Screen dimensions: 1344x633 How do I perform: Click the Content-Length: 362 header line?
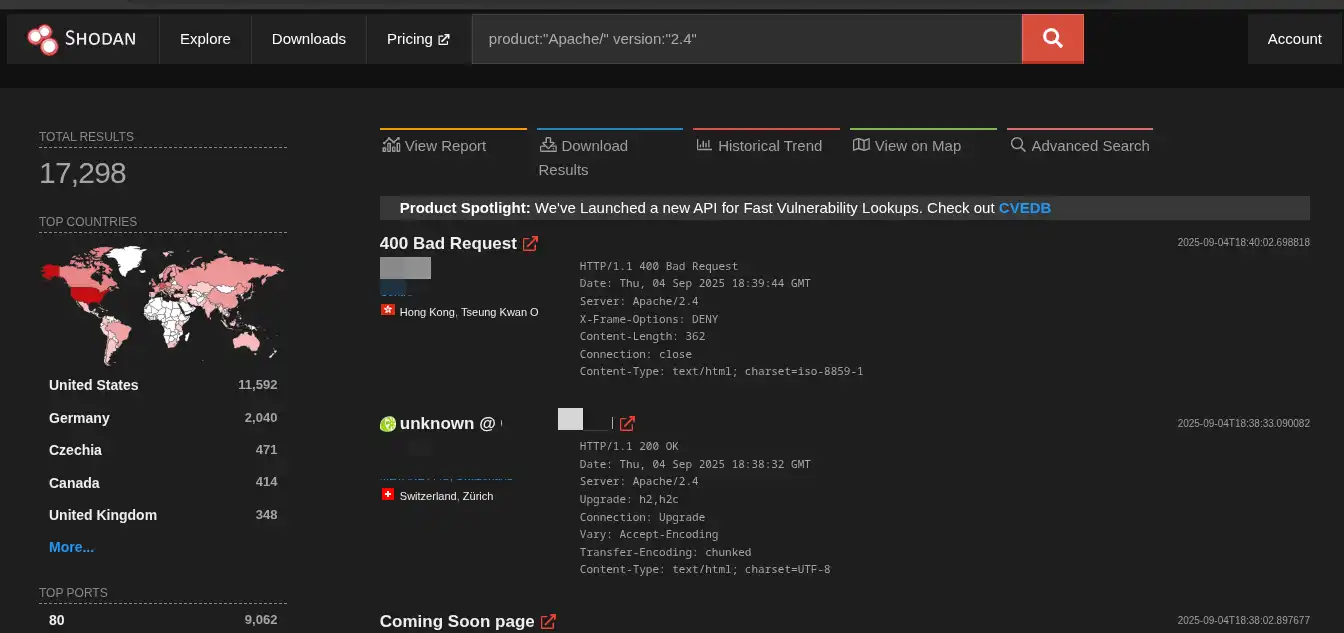(643, 336)
